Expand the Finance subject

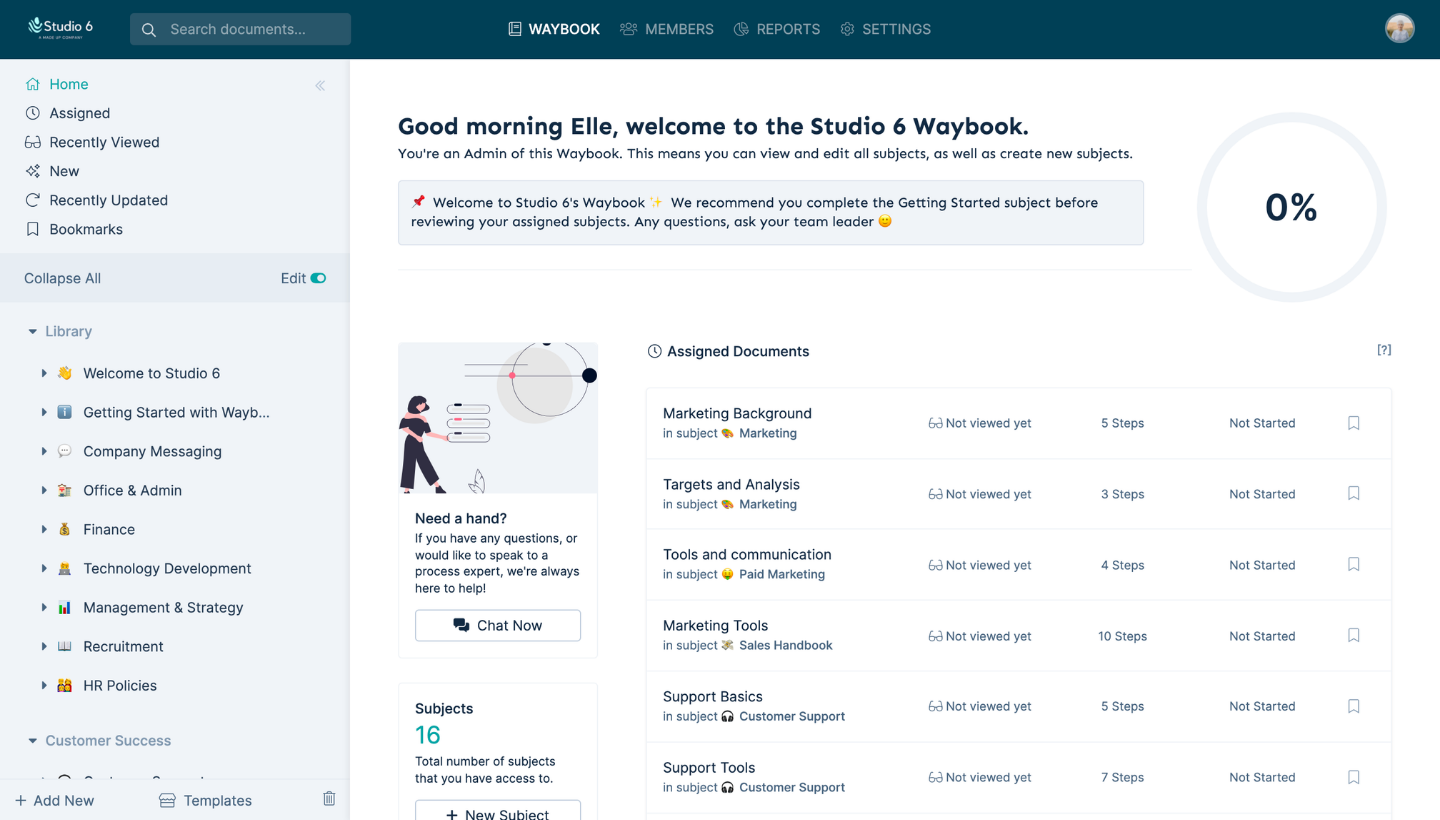[44, 529]
